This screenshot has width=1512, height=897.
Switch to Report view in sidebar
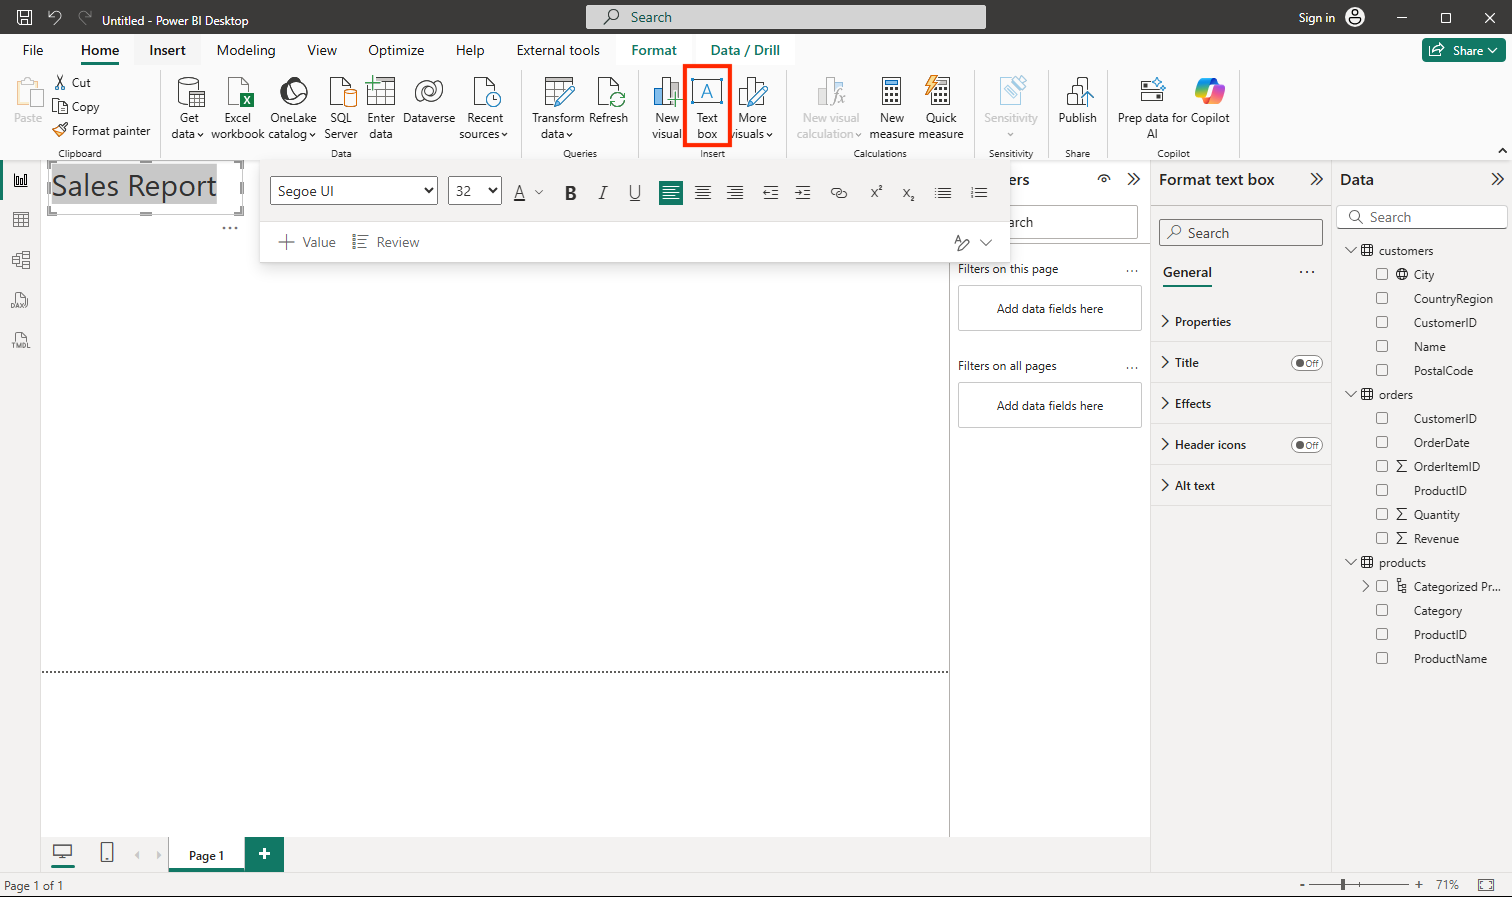(21, 181)
